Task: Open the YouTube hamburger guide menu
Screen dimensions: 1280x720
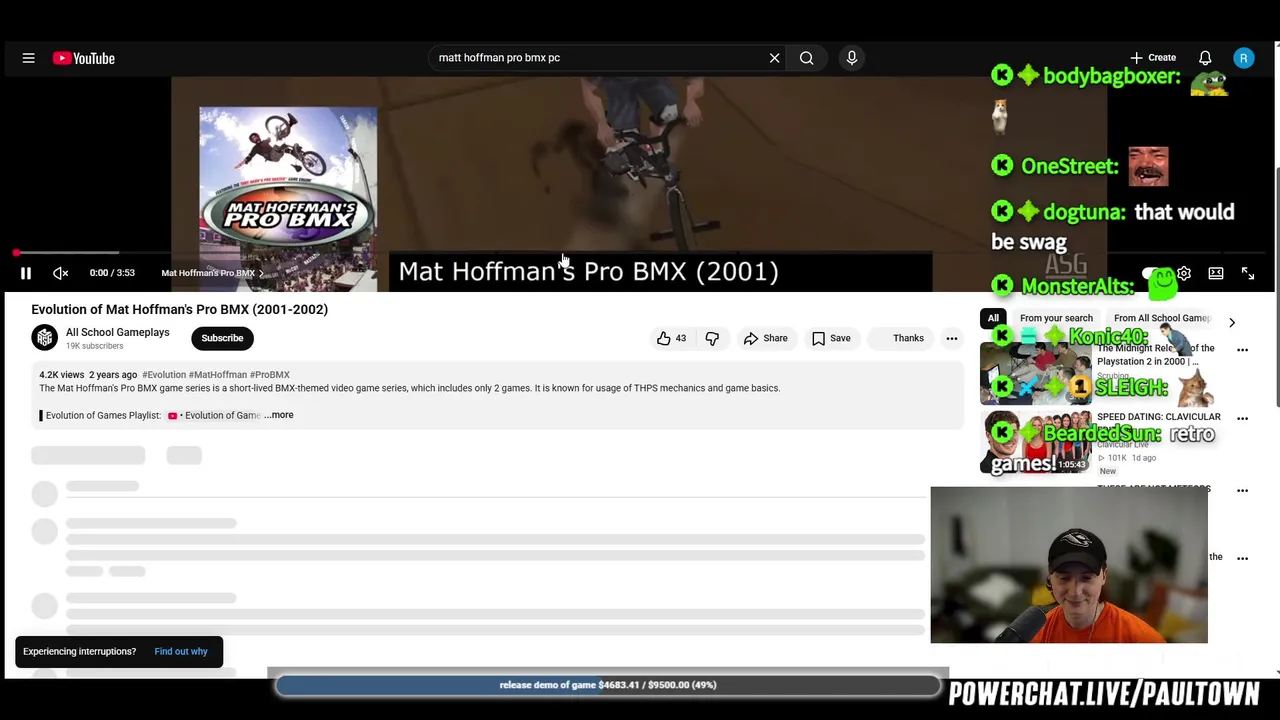Action: 29,58
